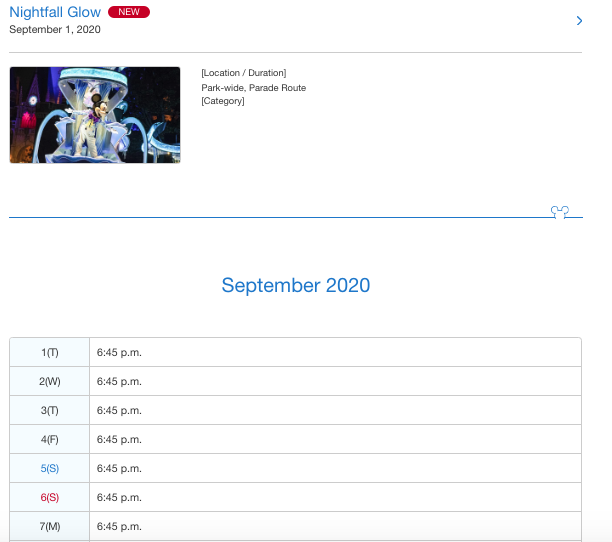The height and width of the screenshot is (542, 612).
Task: Select the blue 5(S) Saturday cell
Action: (50, 468)
